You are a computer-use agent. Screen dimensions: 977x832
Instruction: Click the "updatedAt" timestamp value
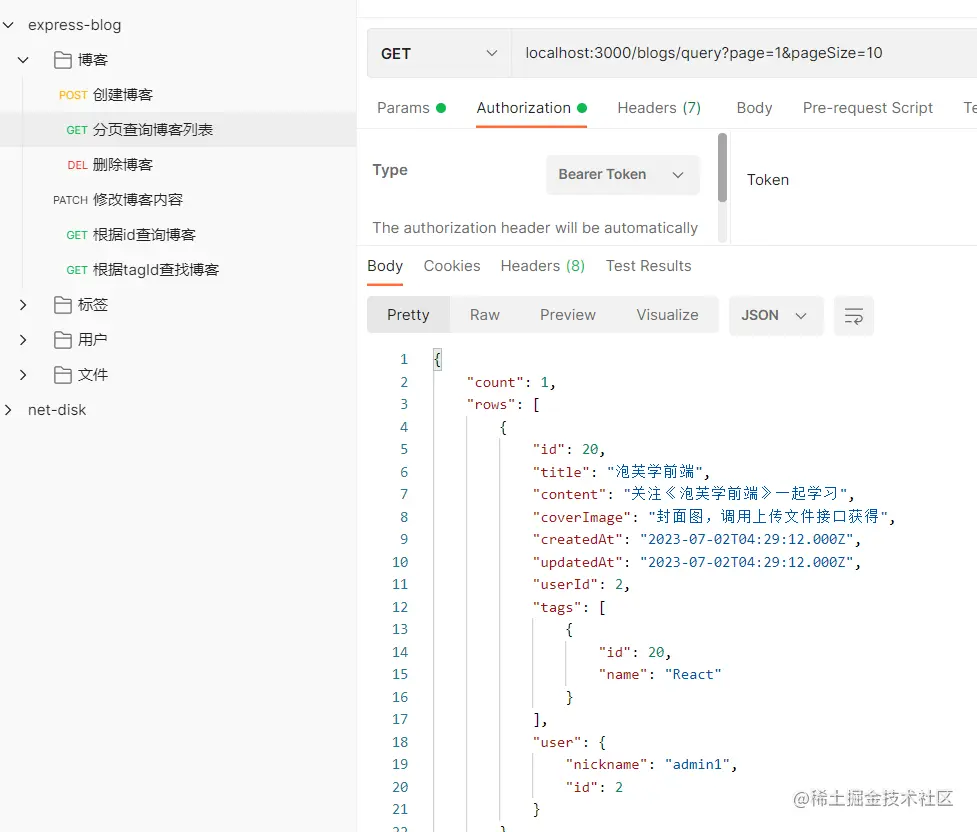tap(746, 562)
